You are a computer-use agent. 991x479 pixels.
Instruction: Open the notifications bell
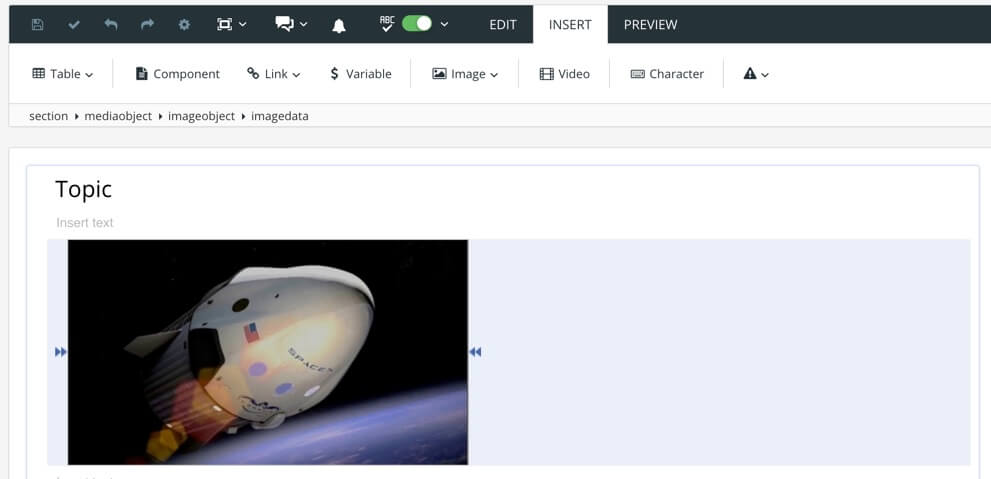[339, 25]
